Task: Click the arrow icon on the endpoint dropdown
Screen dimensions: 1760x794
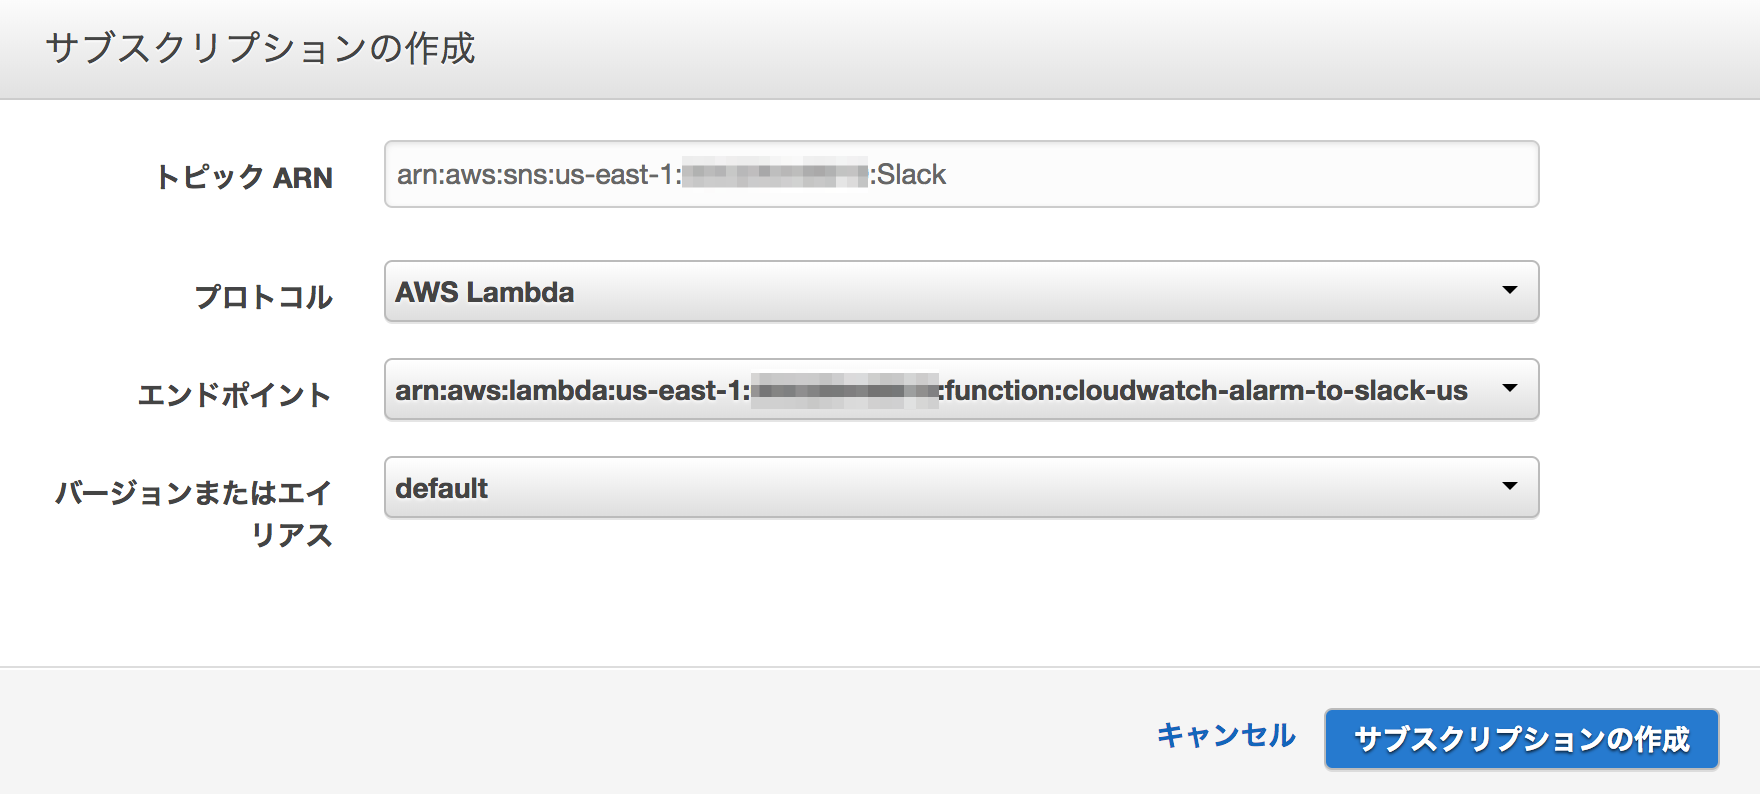Action: click(1509, 388)
